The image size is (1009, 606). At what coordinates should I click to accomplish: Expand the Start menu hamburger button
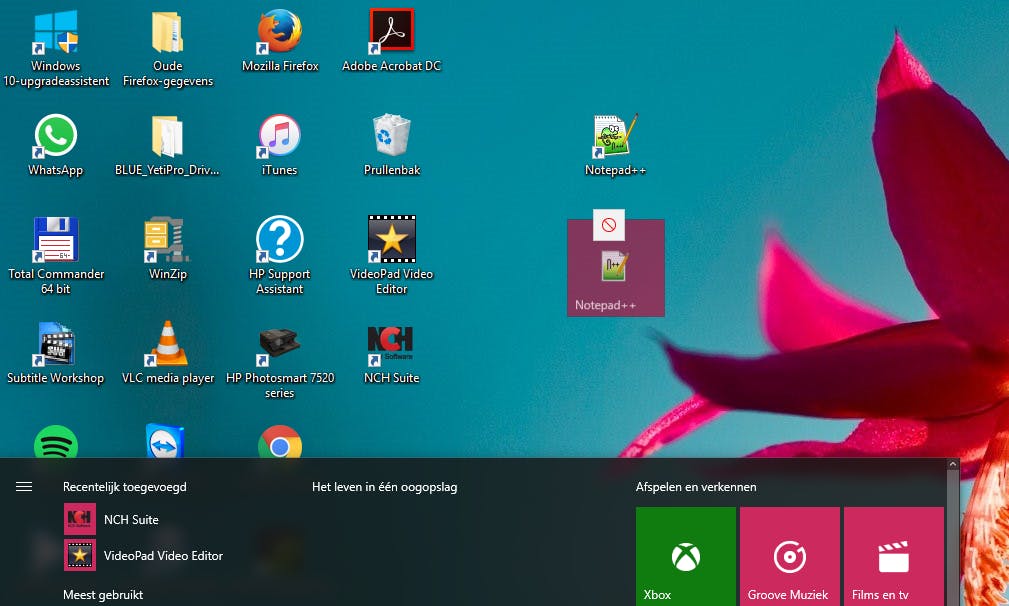24,486
